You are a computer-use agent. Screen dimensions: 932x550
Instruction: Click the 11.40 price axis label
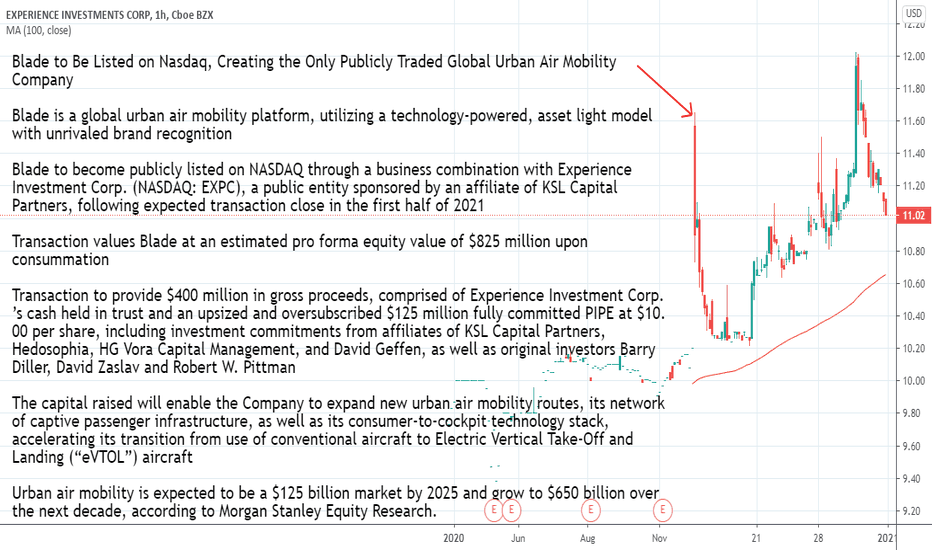(914, 153)
